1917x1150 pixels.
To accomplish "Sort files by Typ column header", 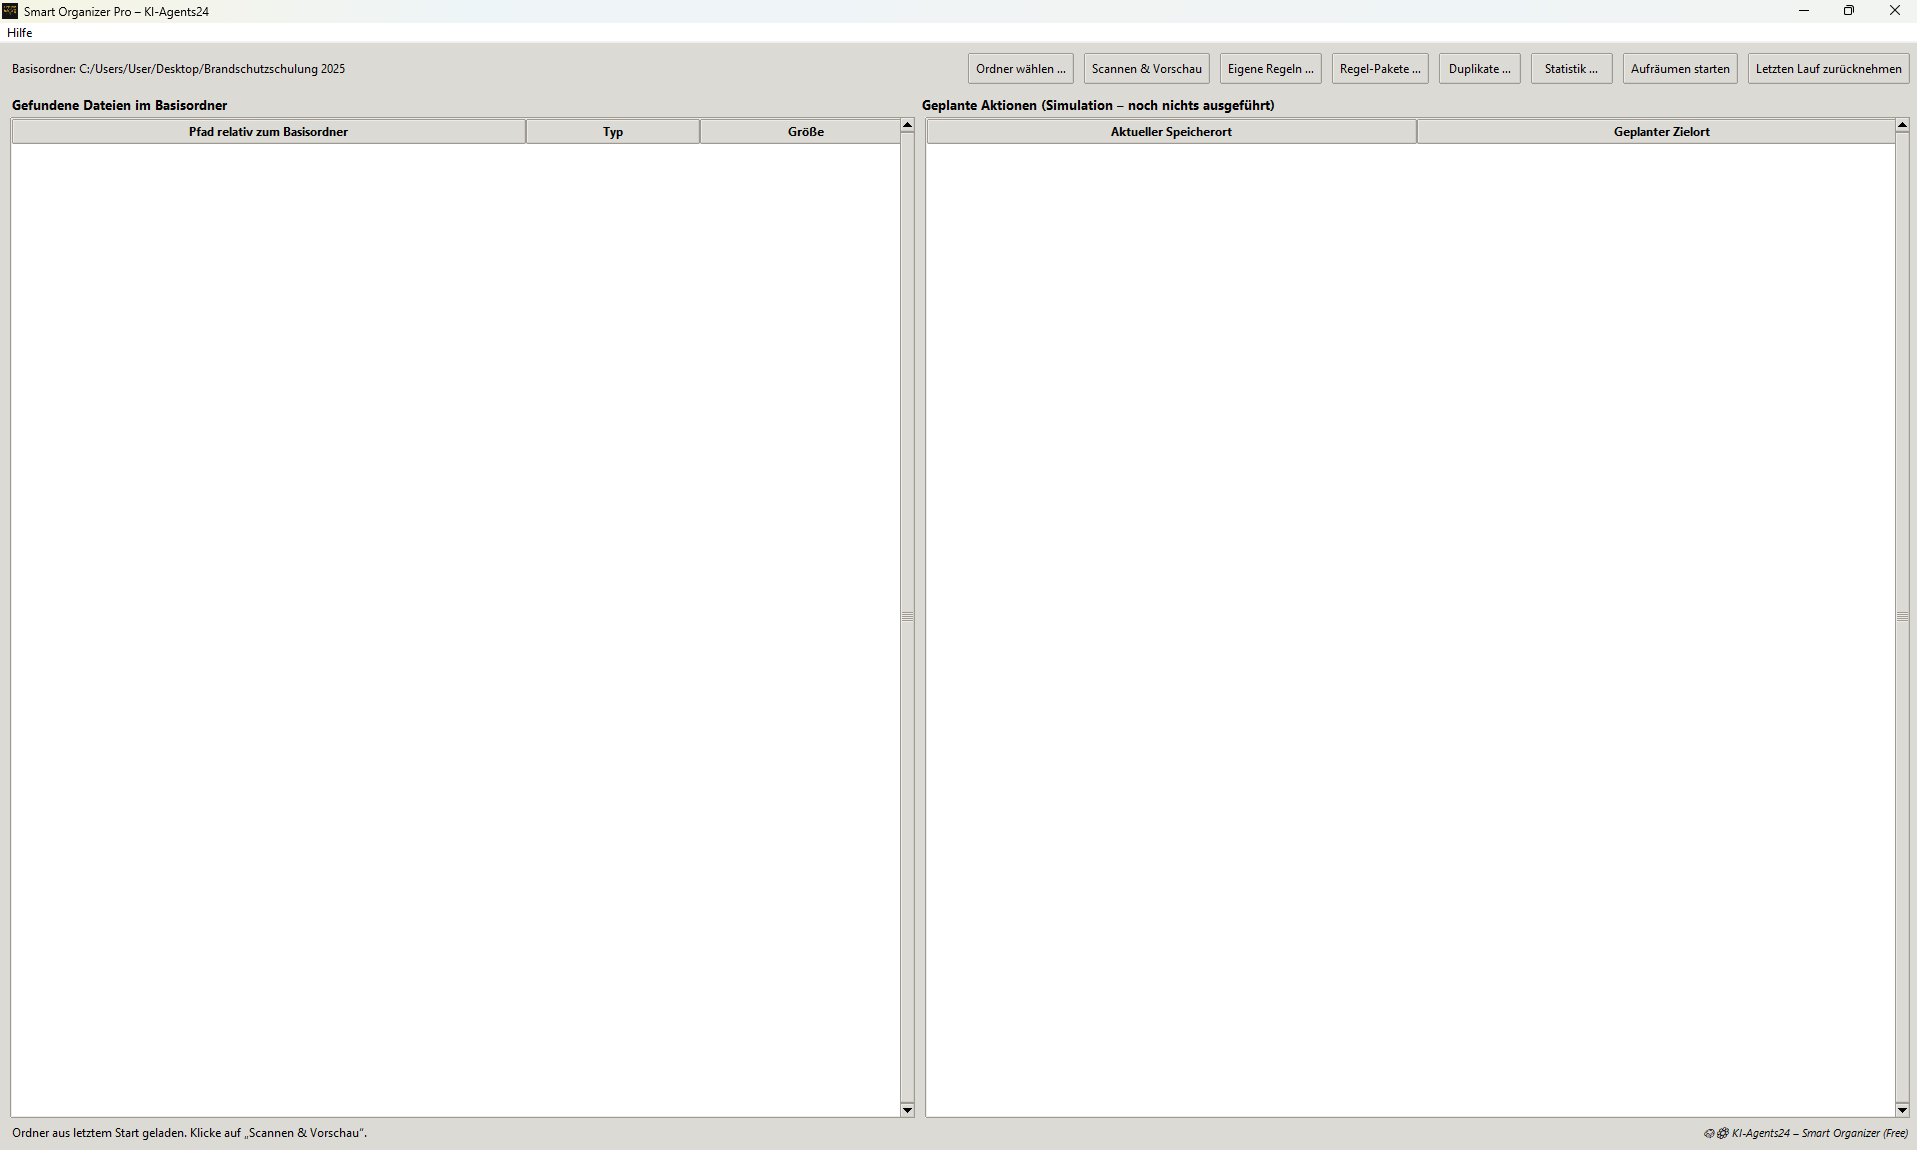I will point(612,132).
